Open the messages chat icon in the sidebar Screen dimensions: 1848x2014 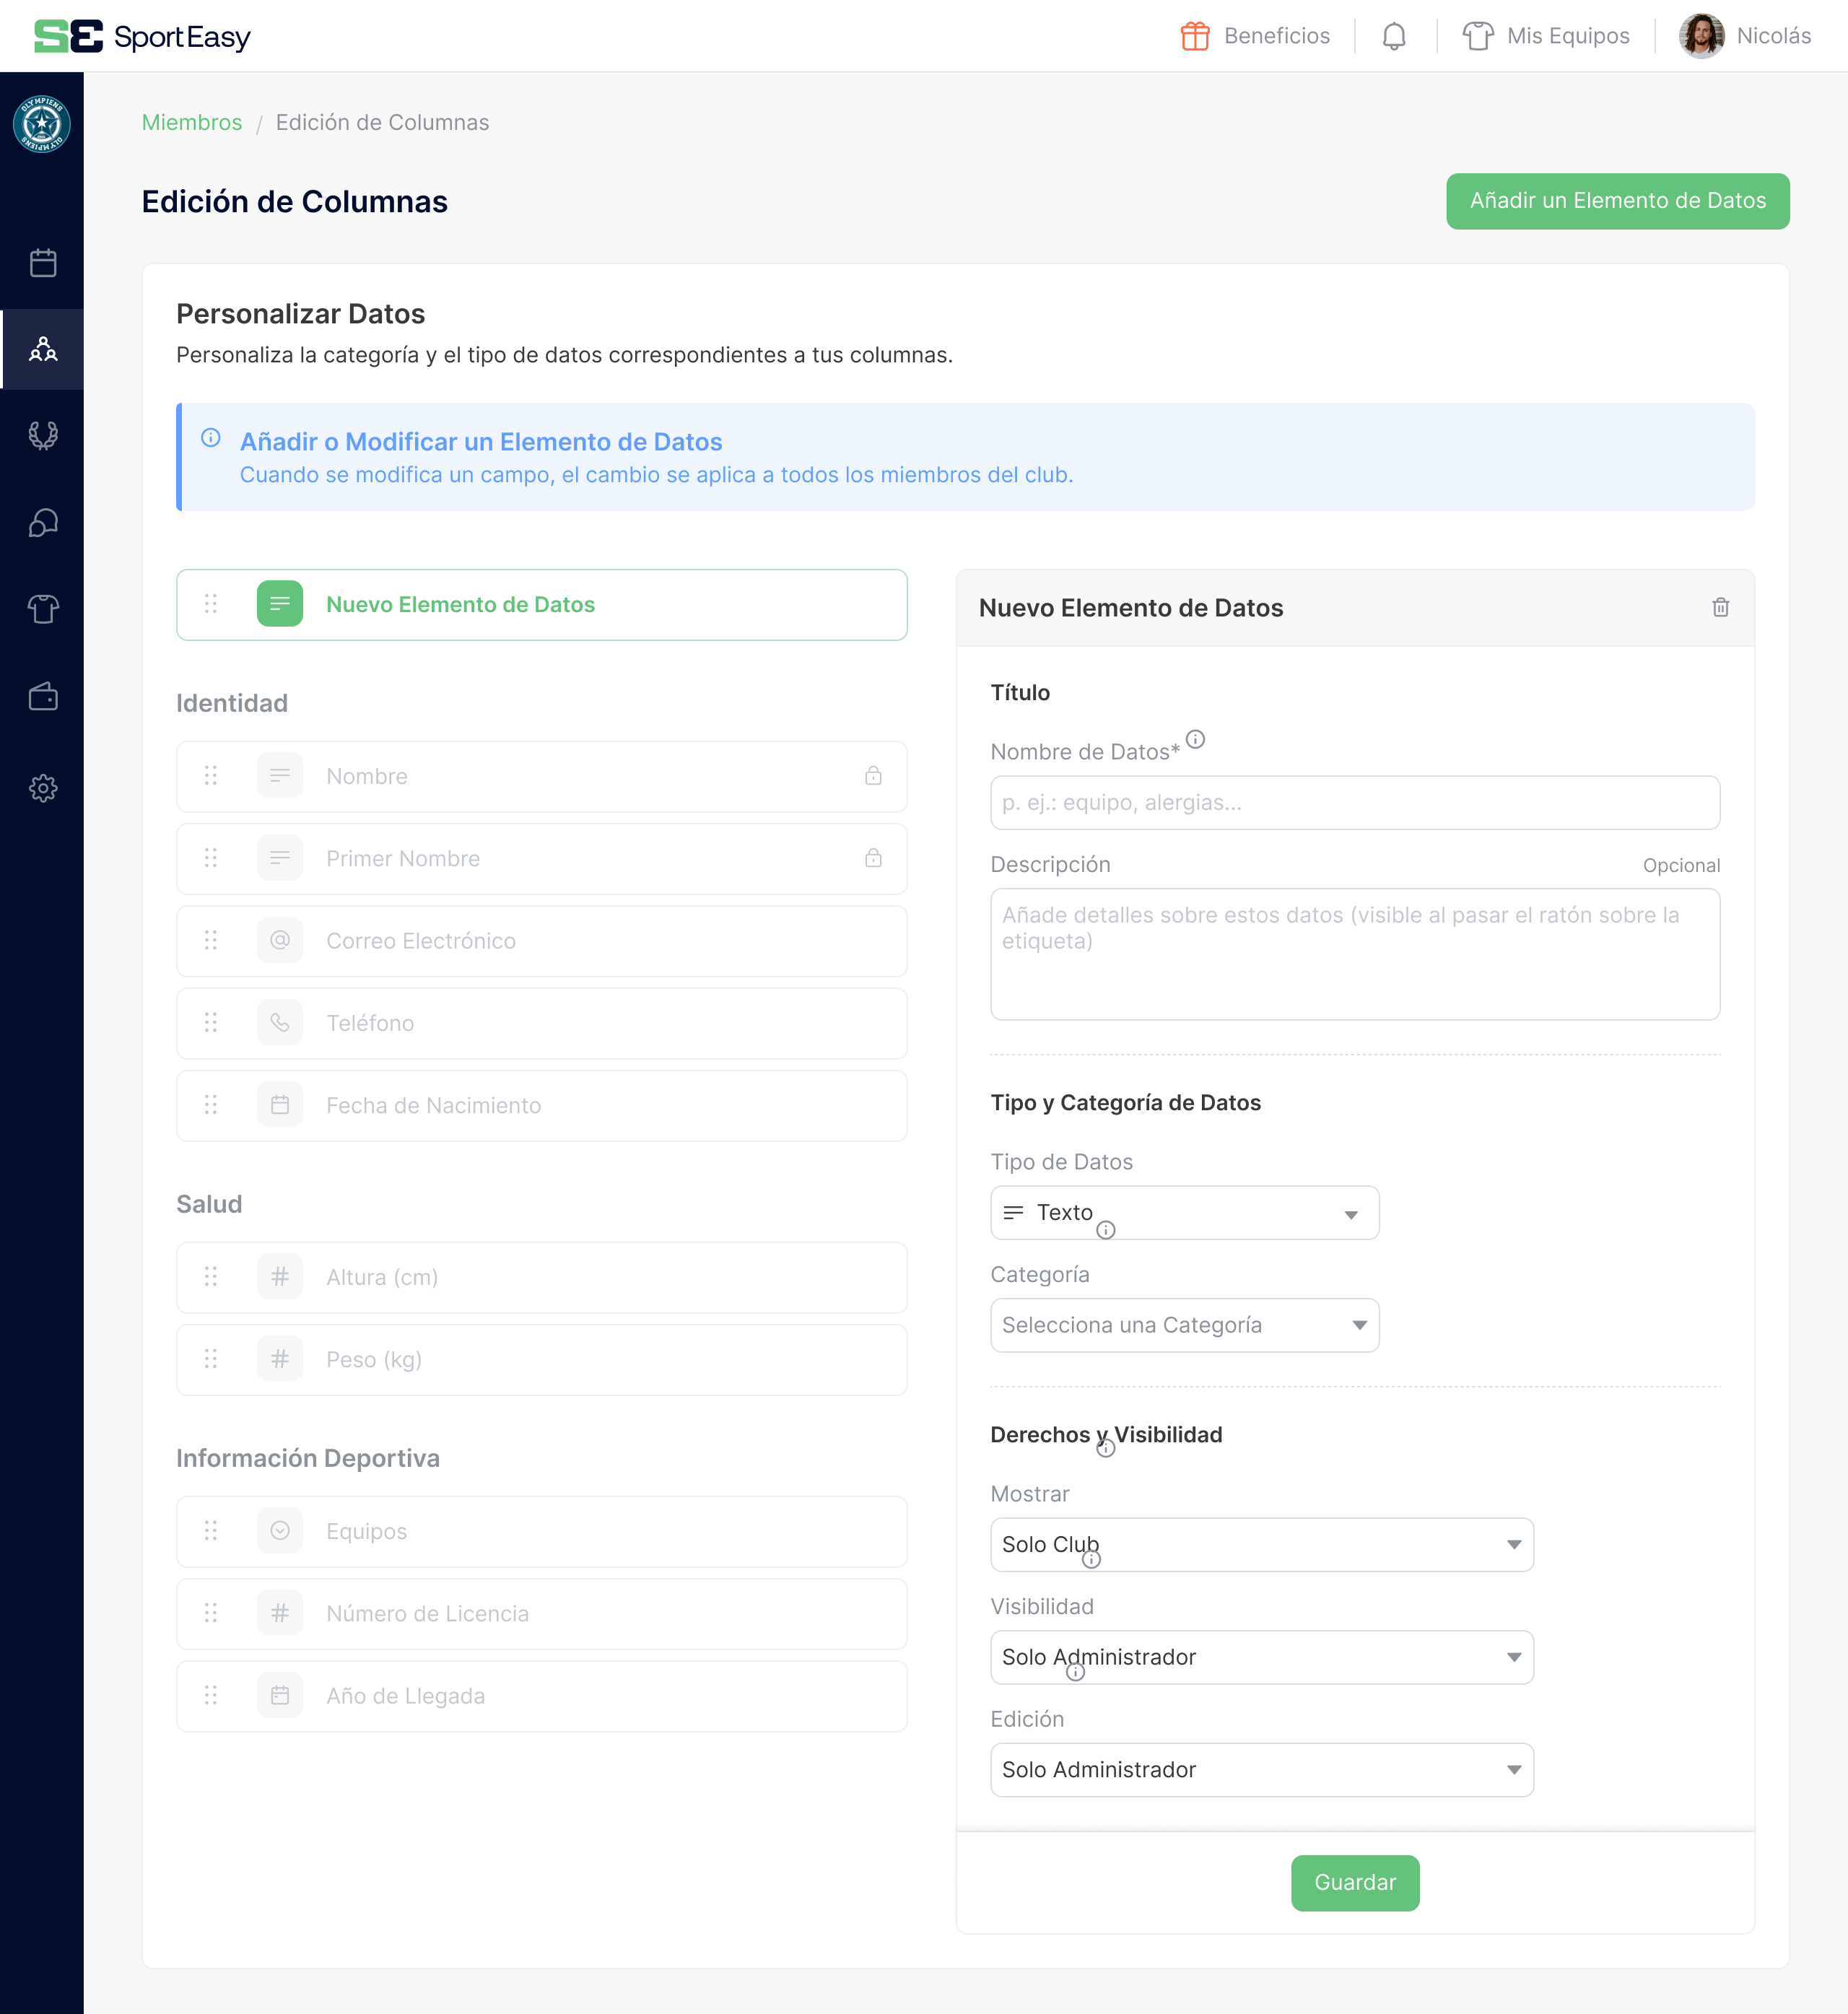(42, 522)
